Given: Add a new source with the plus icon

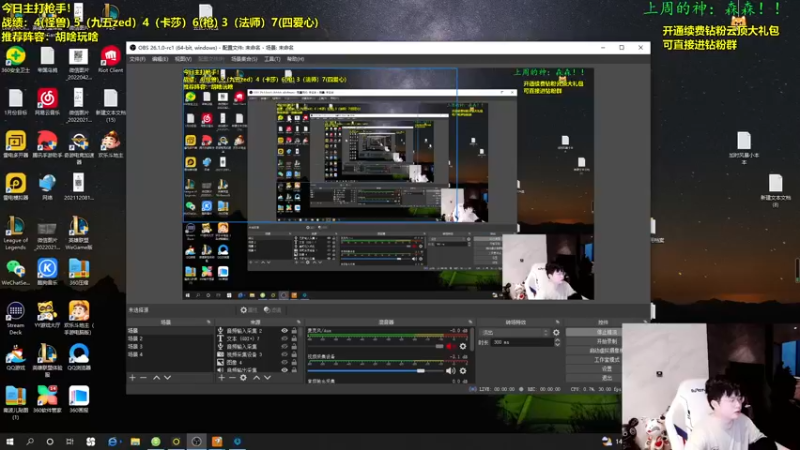Looking at the screenshot, I should tap(221, 378).
